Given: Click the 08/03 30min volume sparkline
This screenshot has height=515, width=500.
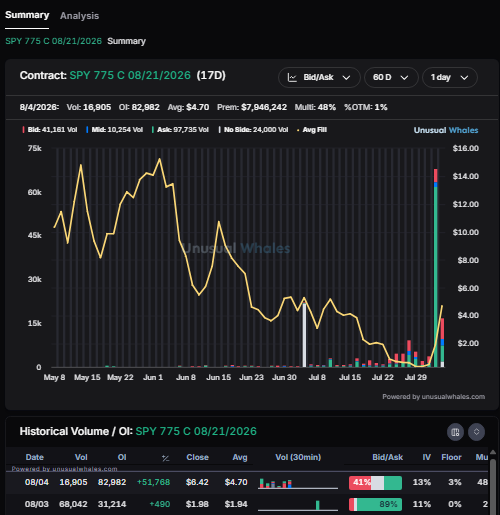Looking at the screenshot, I should [298, 505].
